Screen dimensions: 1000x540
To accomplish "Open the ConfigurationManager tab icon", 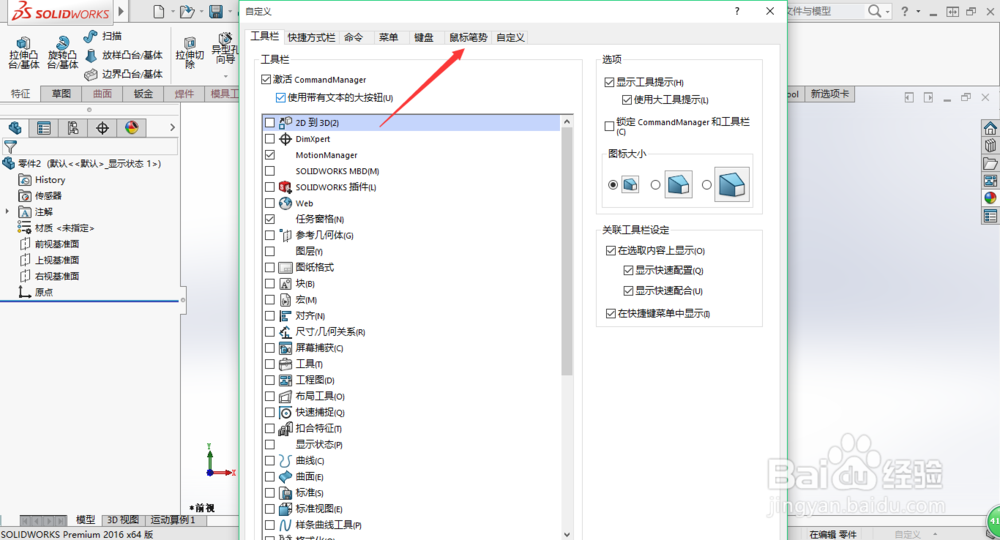I will (73, 128).
